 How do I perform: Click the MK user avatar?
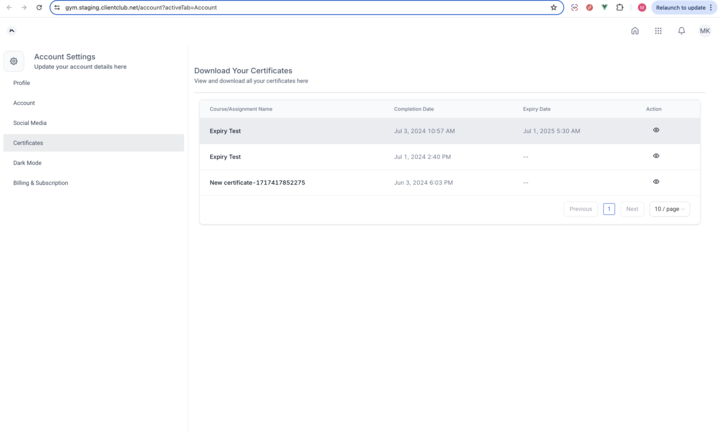click(x=705, y=31)
